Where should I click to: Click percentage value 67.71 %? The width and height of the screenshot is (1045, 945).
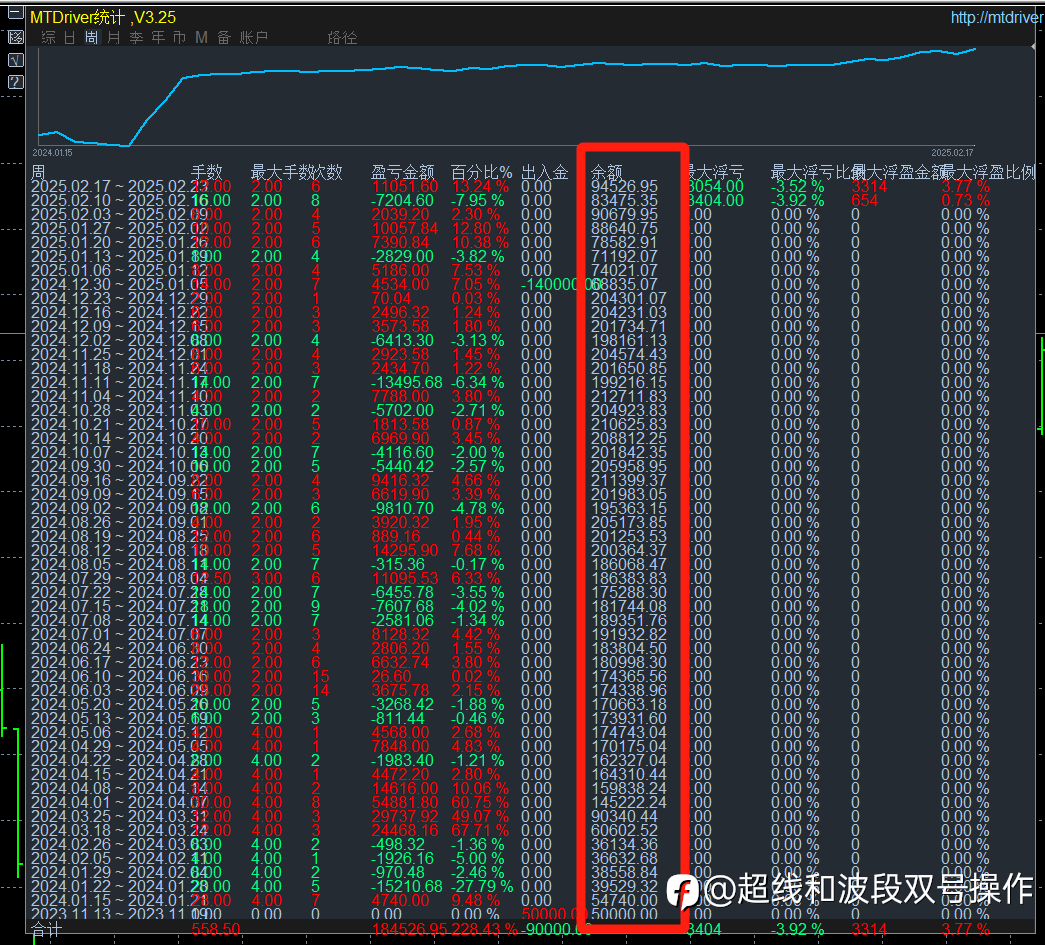coord(480,830)
